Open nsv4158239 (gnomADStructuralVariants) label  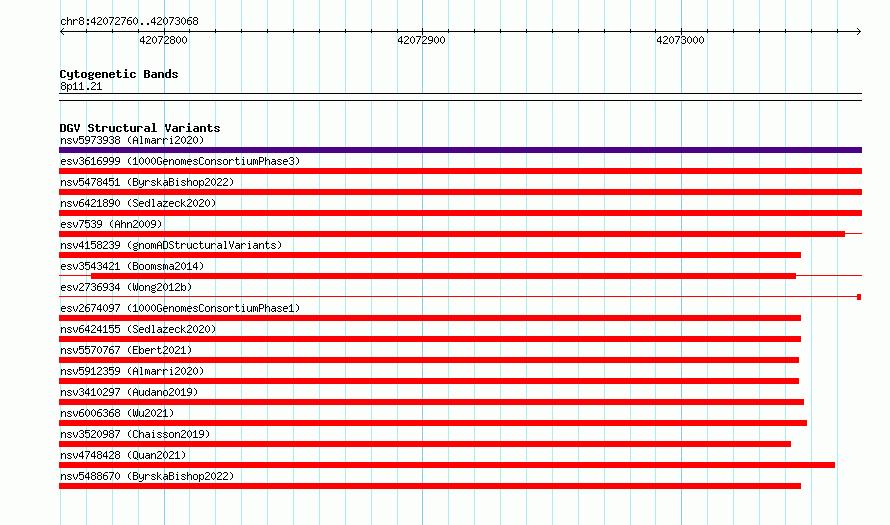coord(171,245)
